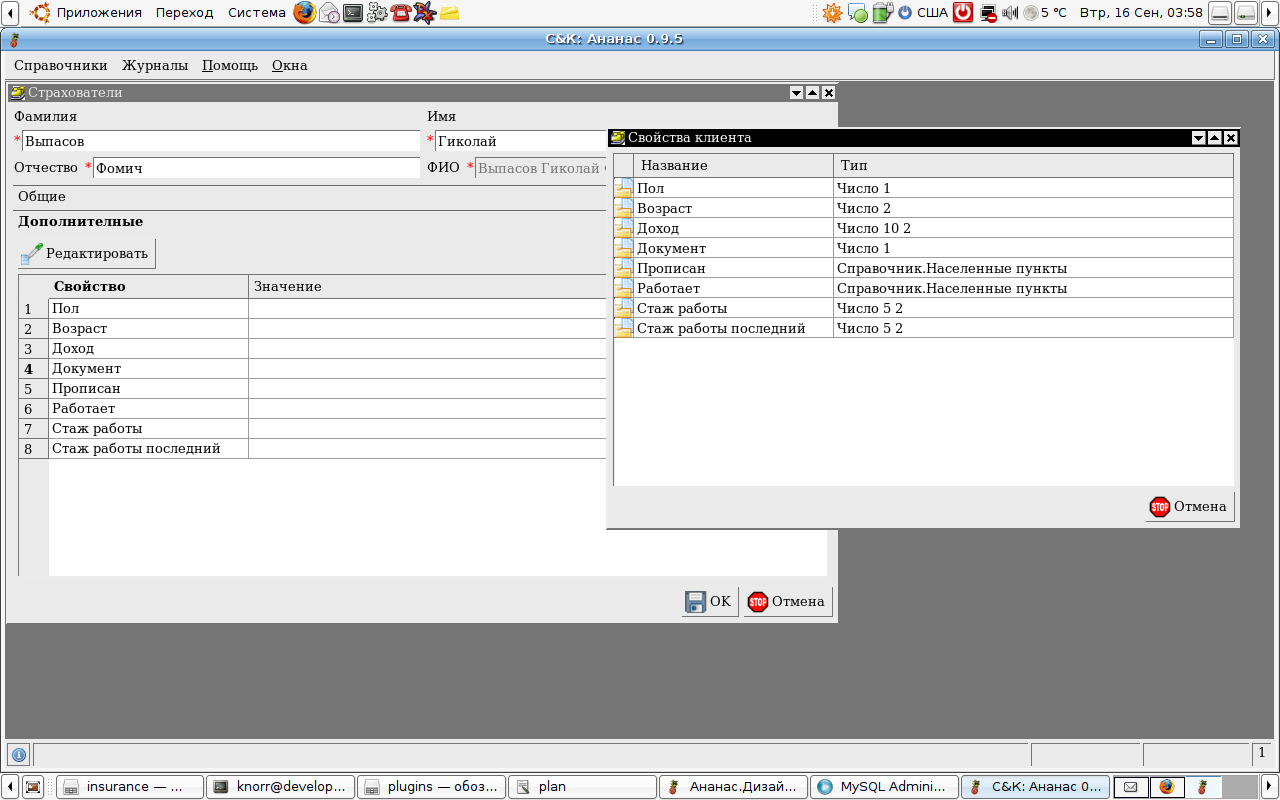Launch Firefox from the top panel

304,13
